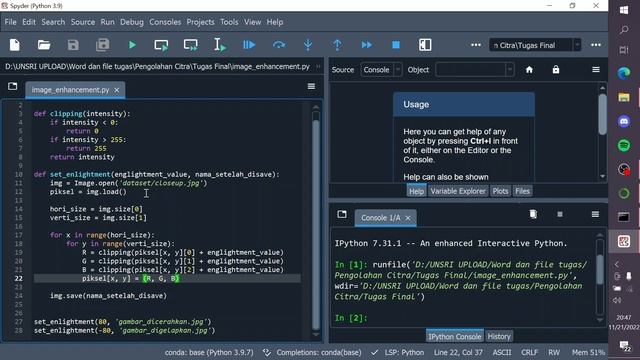Open toolbar overflow ellipsis after working directory
The image size is (640, 360).
coord(596,45)
